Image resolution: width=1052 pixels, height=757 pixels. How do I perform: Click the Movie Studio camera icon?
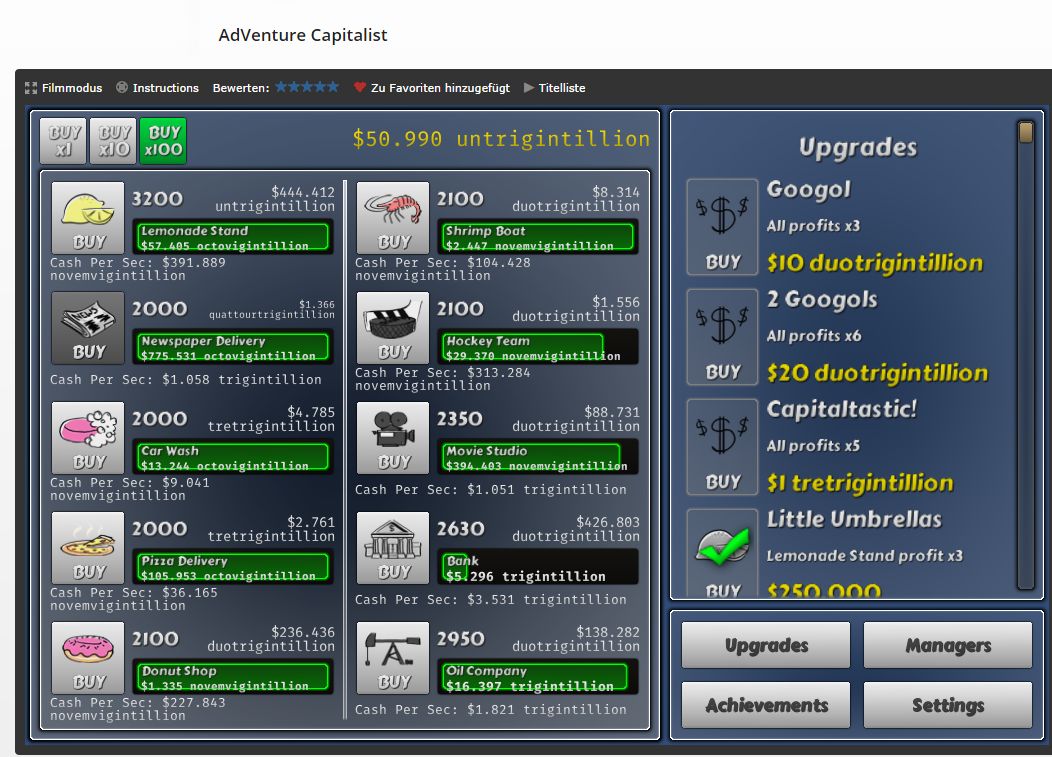393,437
